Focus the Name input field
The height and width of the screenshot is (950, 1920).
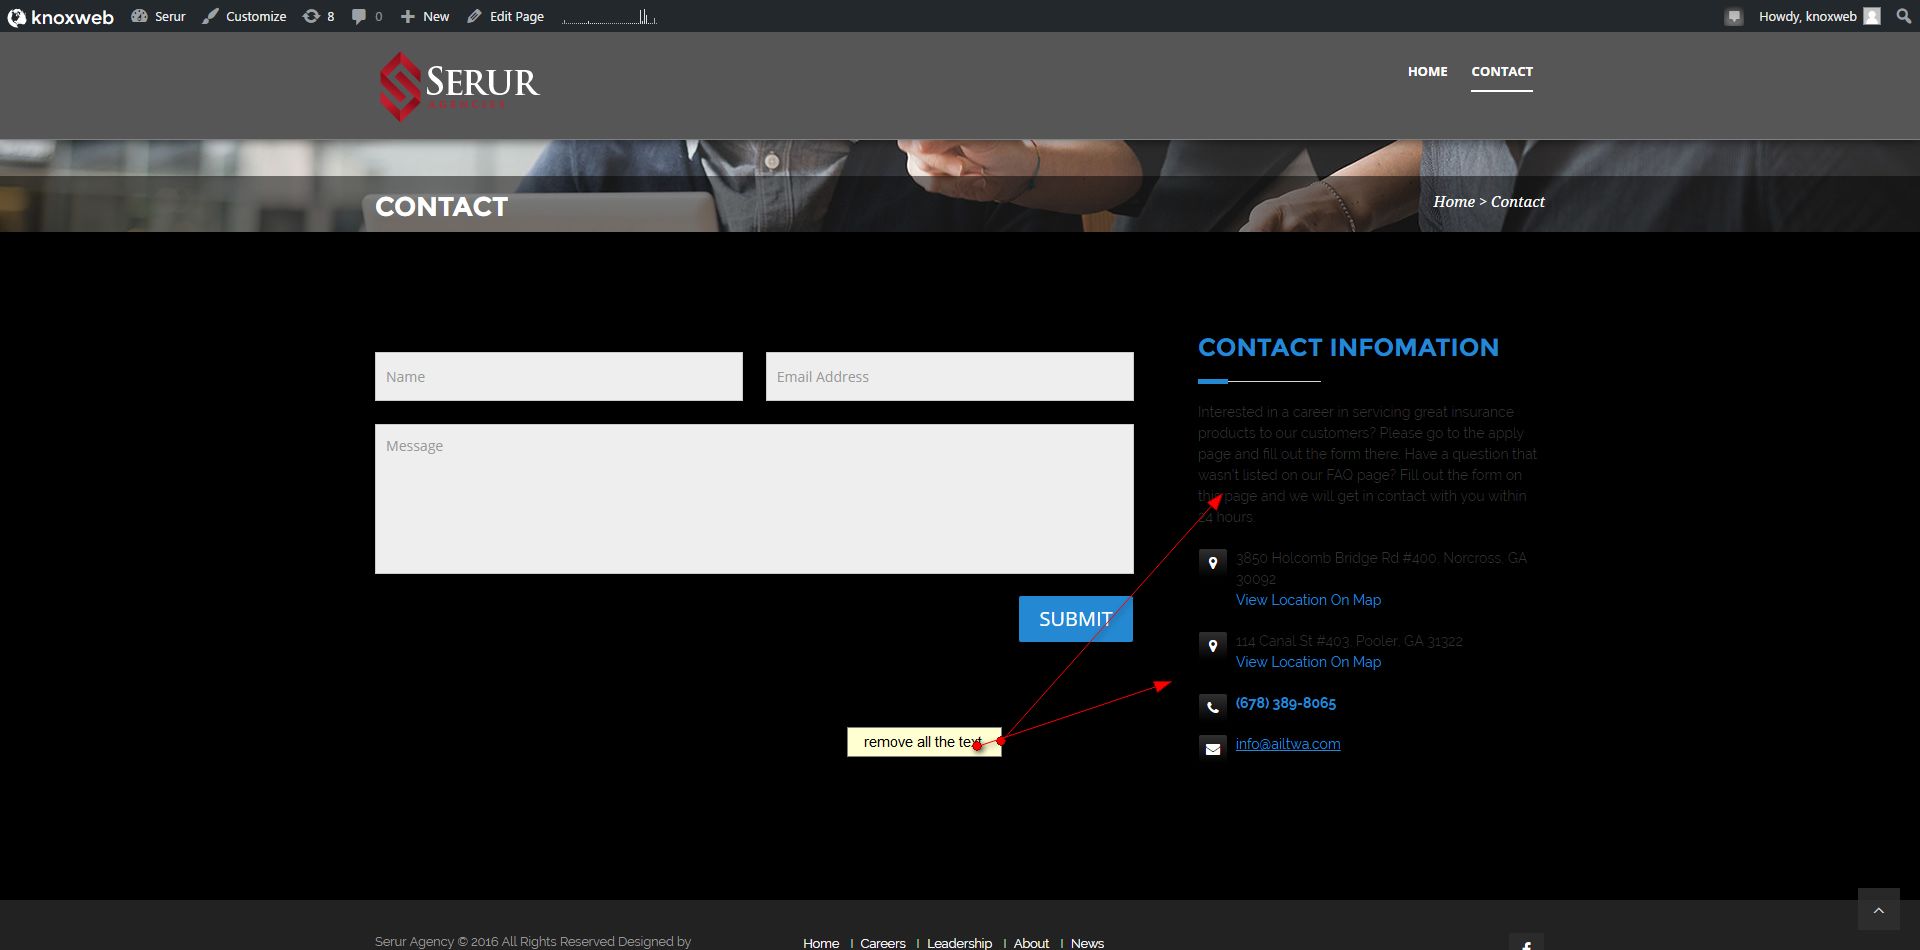coord(559,377)
